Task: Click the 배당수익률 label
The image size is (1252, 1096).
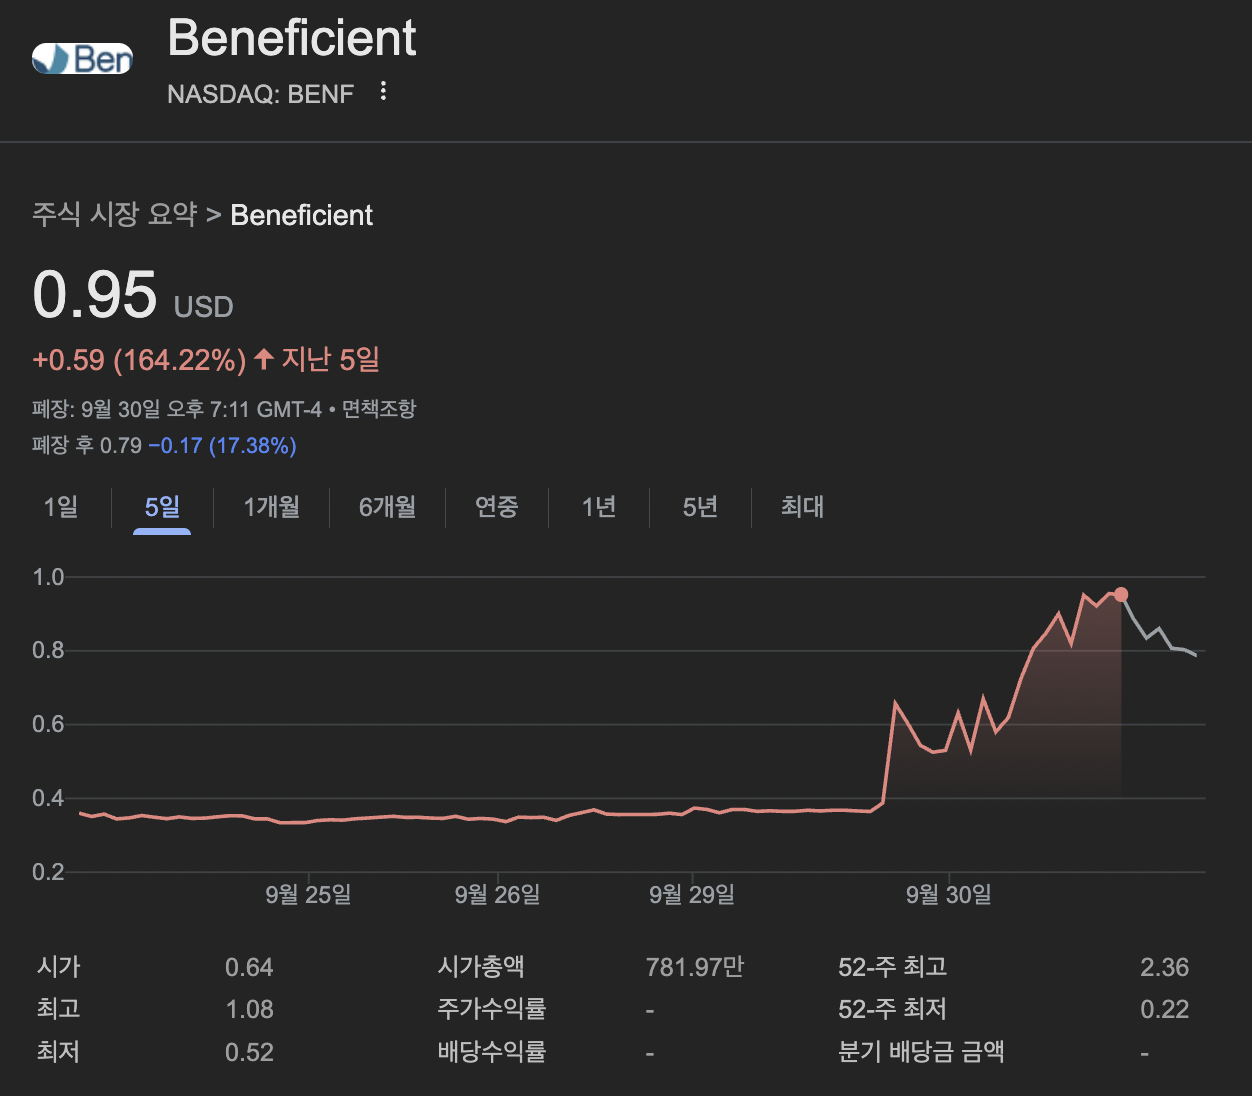Action: (x=492, y=1052)
